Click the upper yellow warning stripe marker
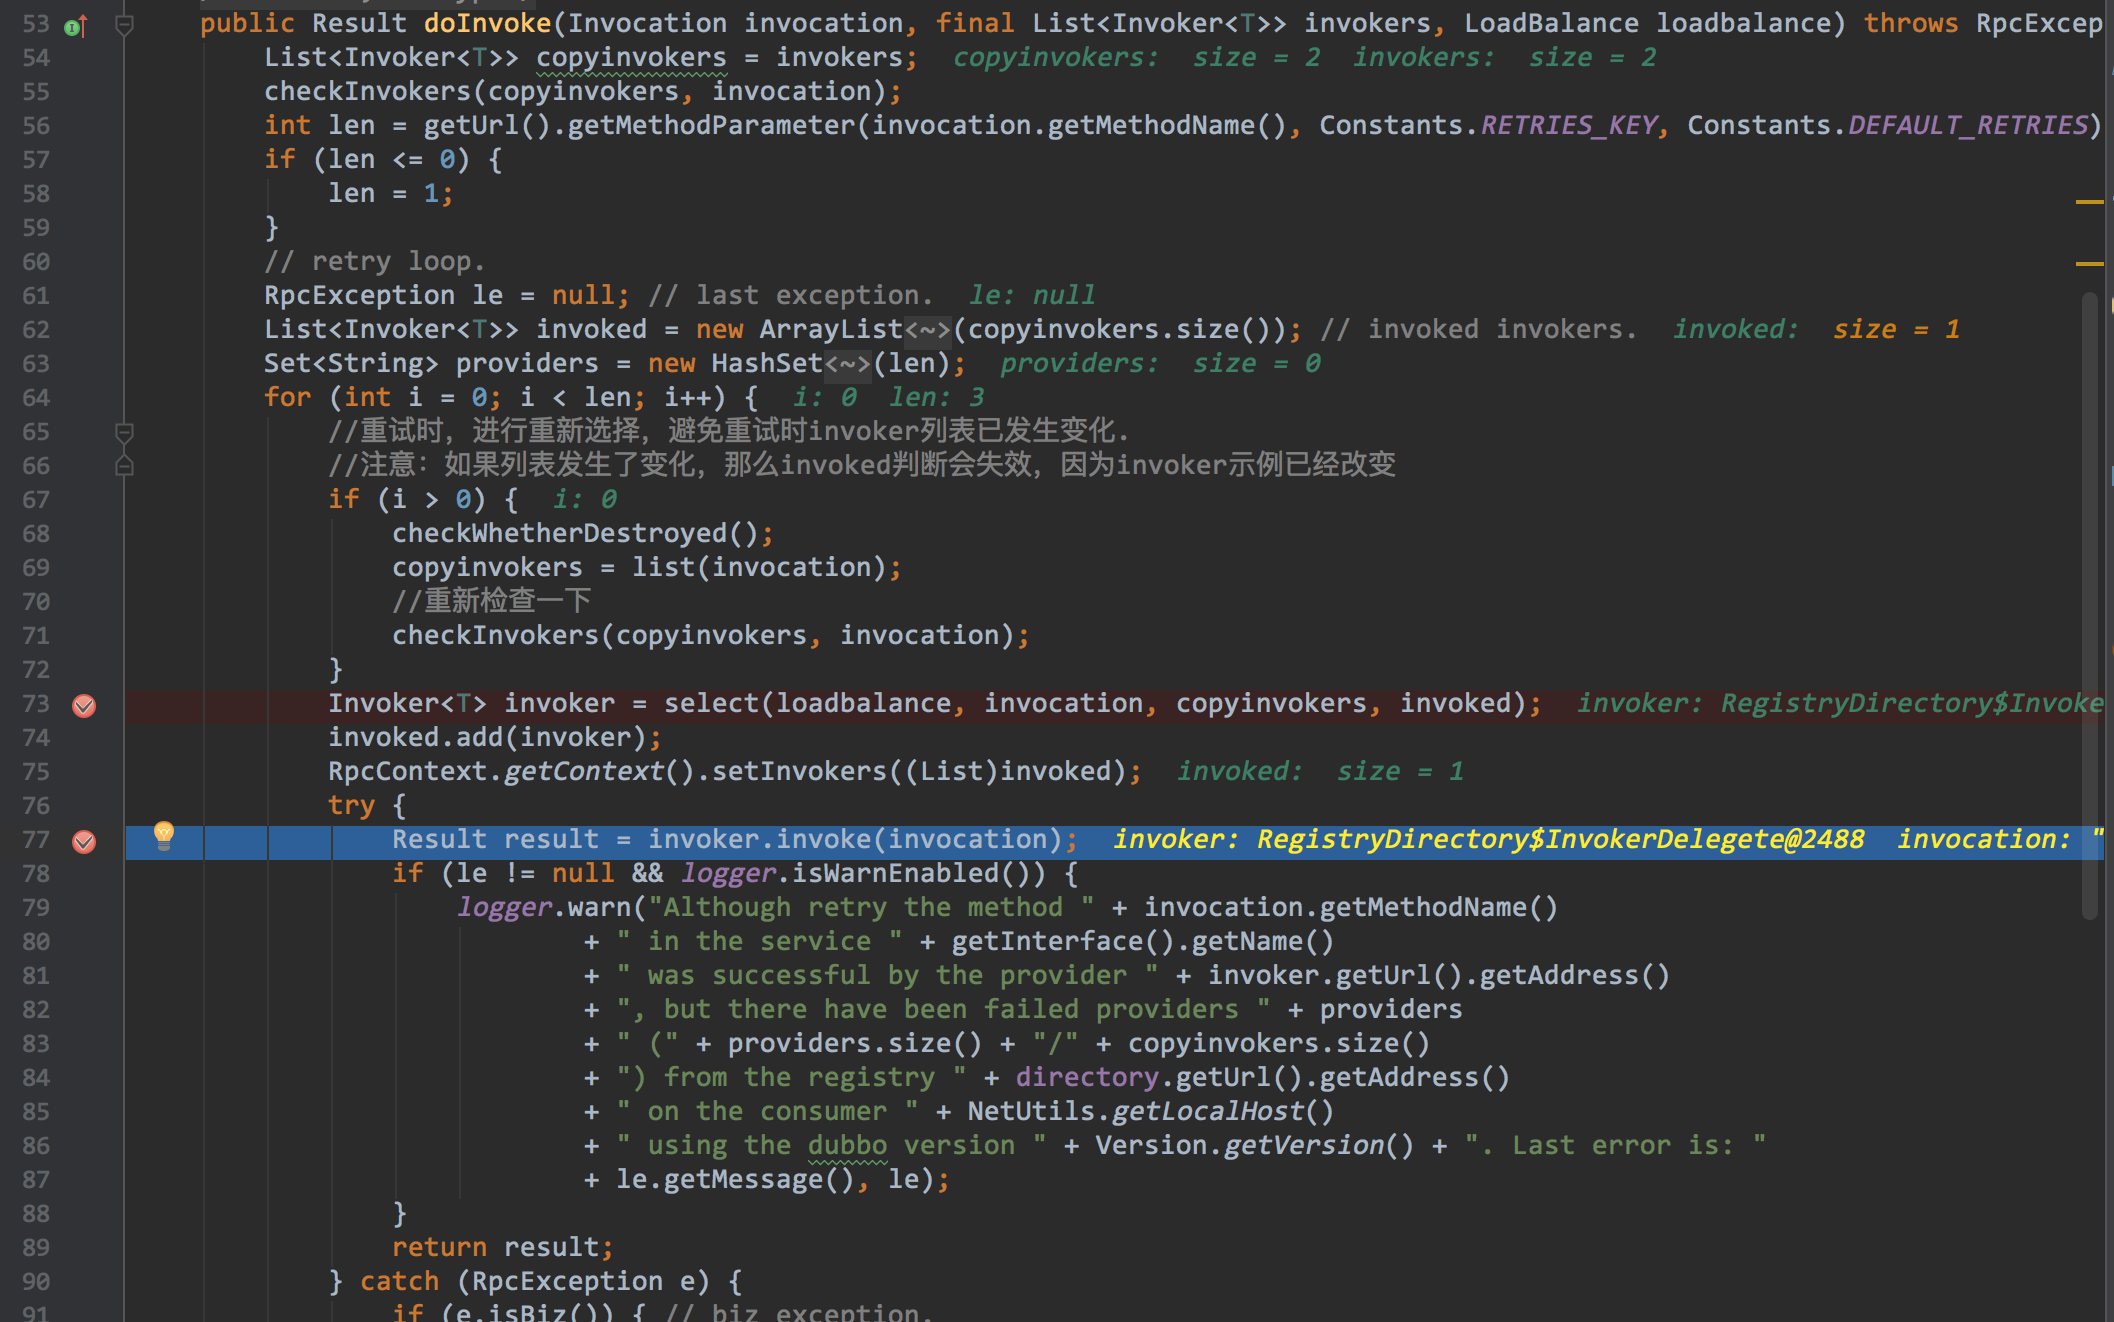Screen dimensions: 2114x1322 pos(2089,202)
